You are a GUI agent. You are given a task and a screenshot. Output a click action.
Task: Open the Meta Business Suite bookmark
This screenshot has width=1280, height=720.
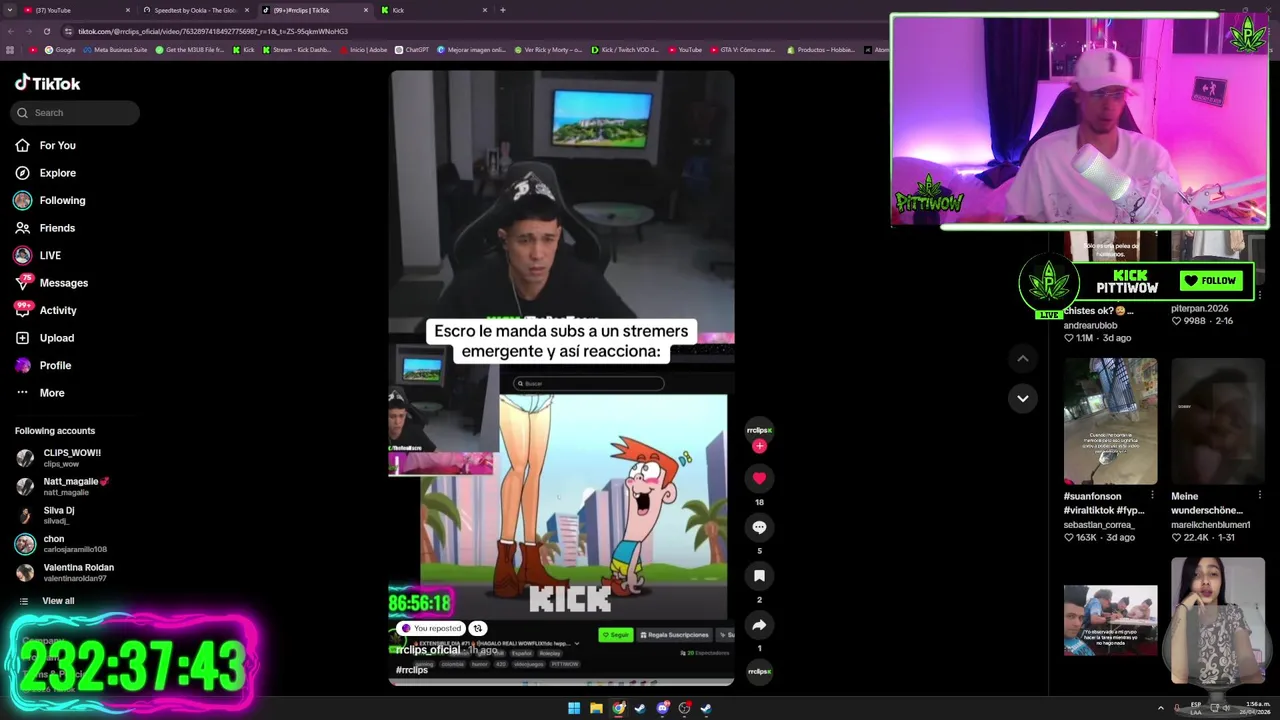[x=115, y=49]
